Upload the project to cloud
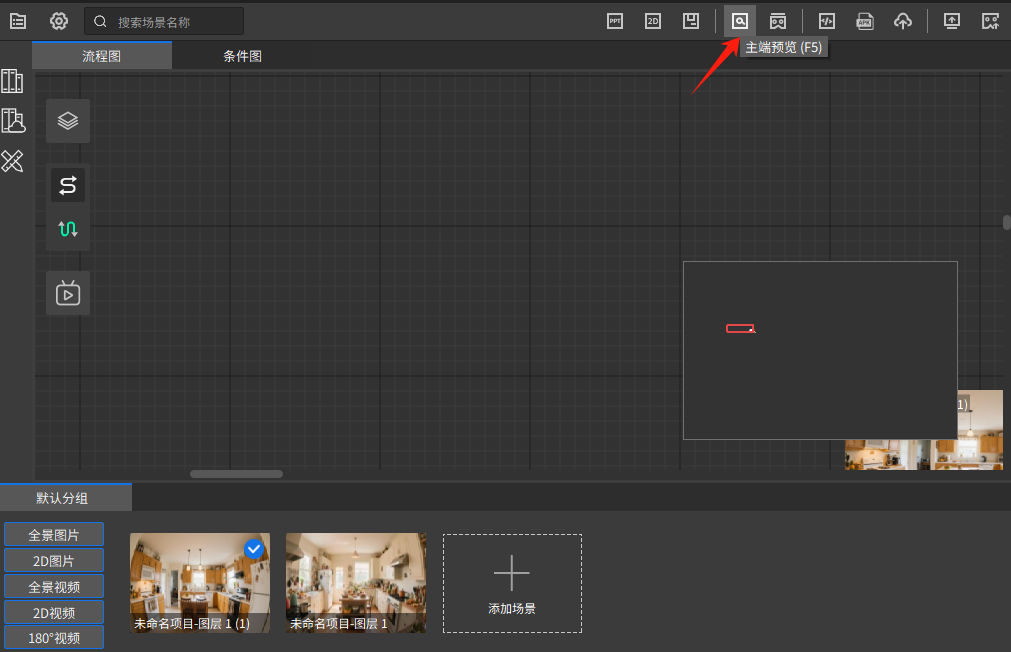1011x652 pixels. [902, 20]
